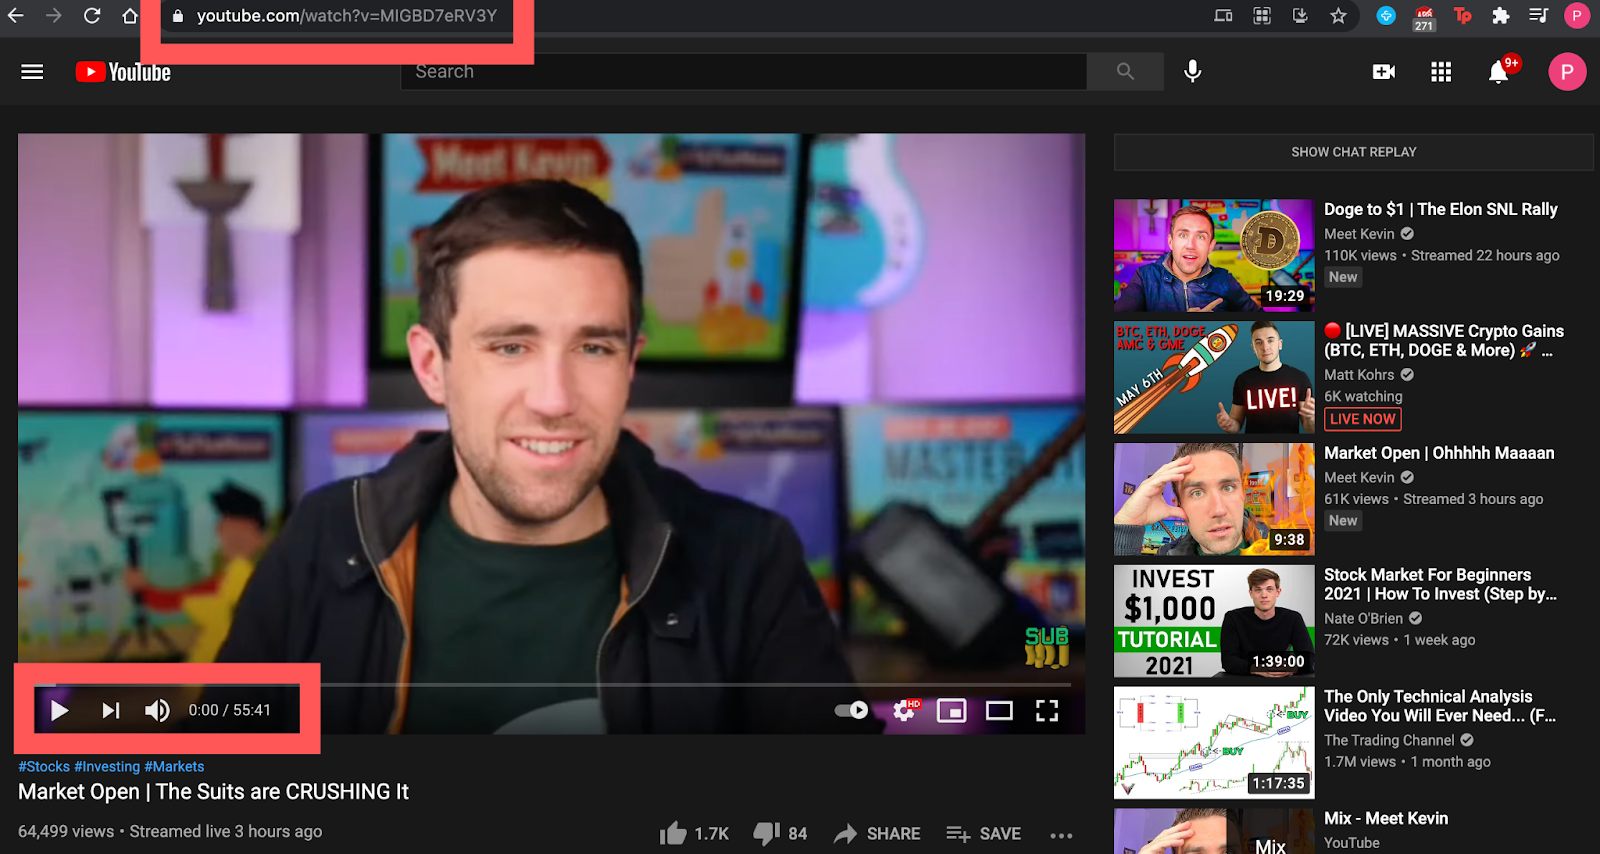The height and width of the screenshot is (854, 1600).
Task: Go to the browser home page icon
Action: 130,16
